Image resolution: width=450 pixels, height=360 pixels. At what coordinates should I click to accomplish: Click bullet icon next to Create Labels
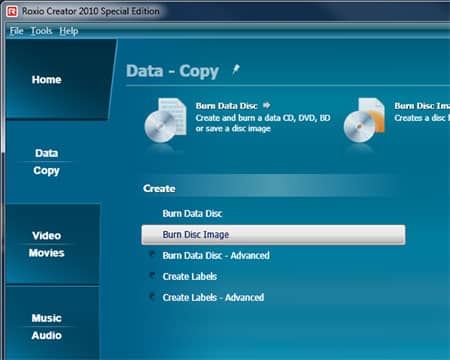coord(152,275)
